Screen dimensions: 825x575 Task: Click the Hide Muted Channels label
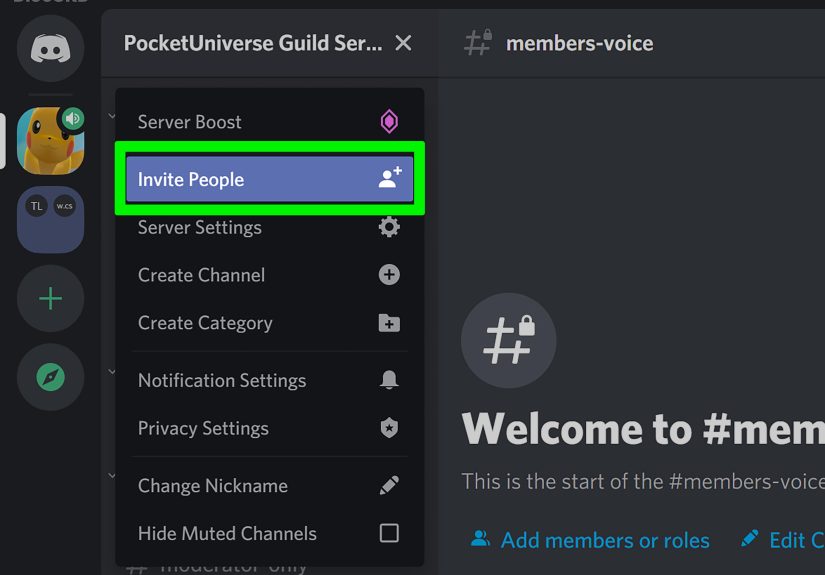point(227,533)
